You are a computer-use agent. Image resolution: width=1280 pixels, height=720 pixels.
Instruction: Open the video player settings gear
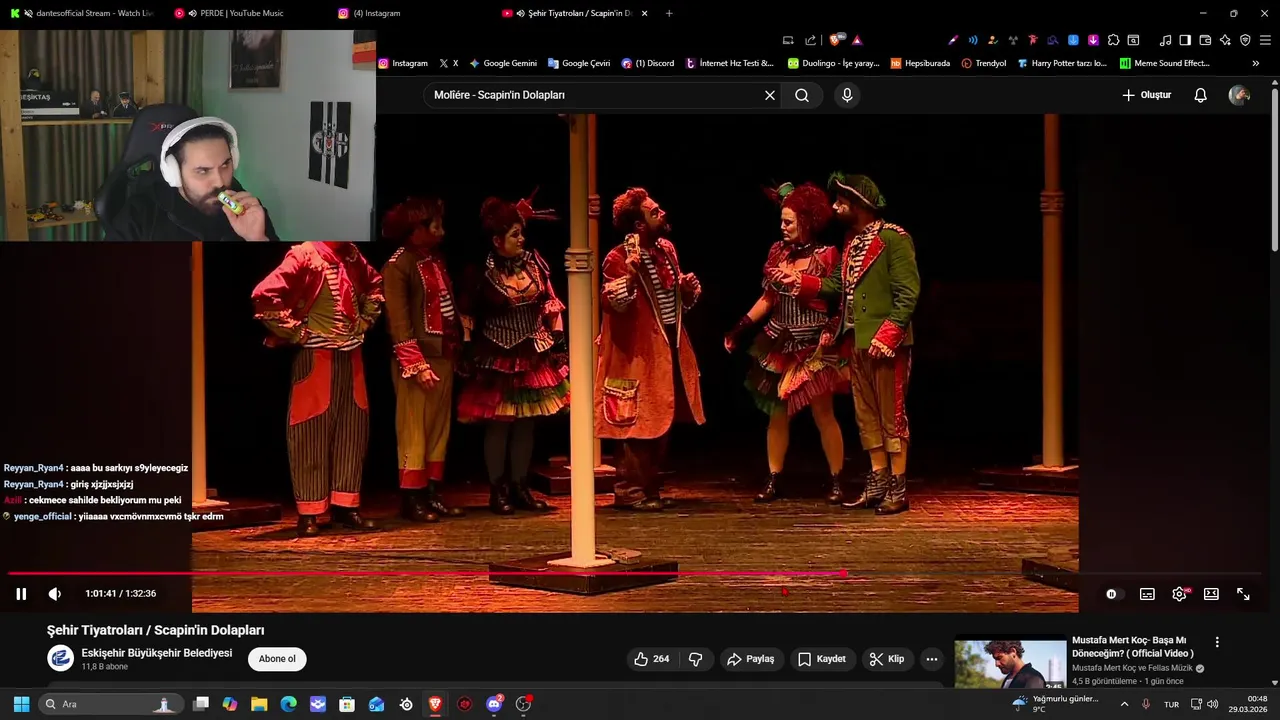point(1180,594)
